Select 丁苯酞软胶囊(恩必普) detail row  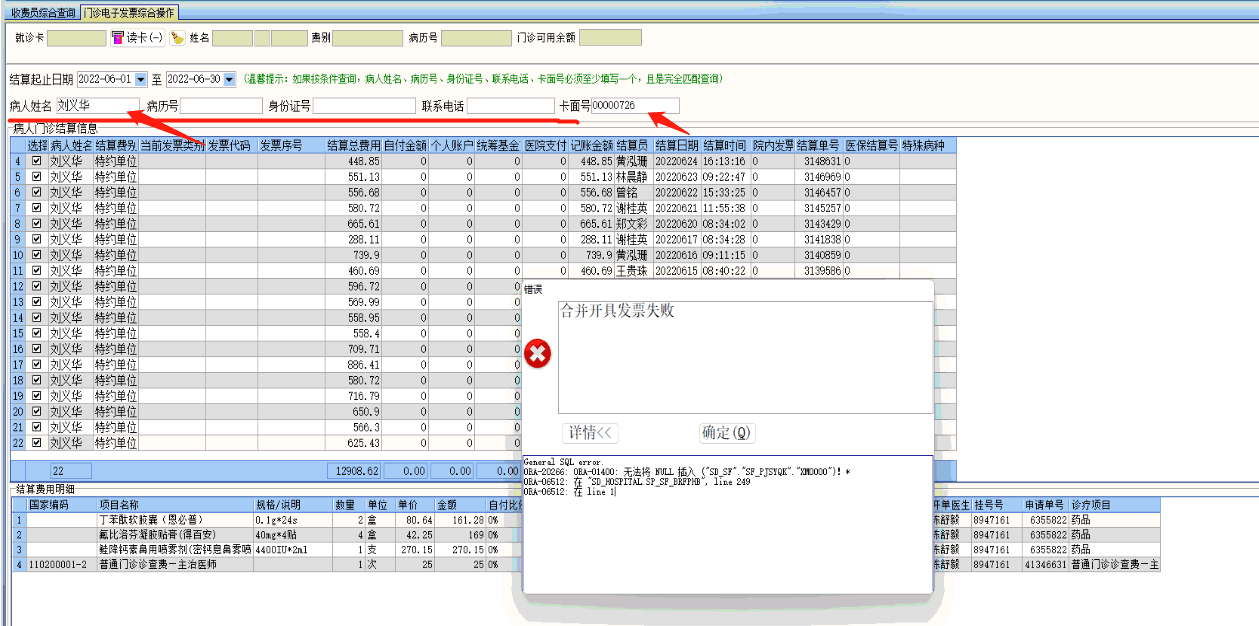[174, 520]
